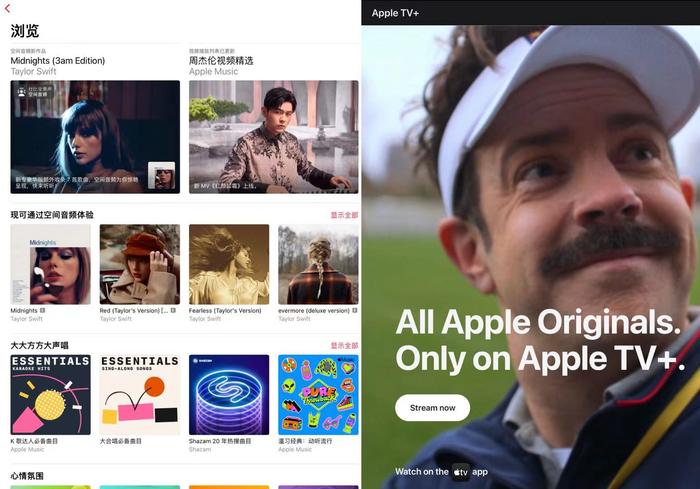
Task: Click 'Apple Music' under 周杰伦视频精选
Action: pyautogui.click(x=213, y=71)
